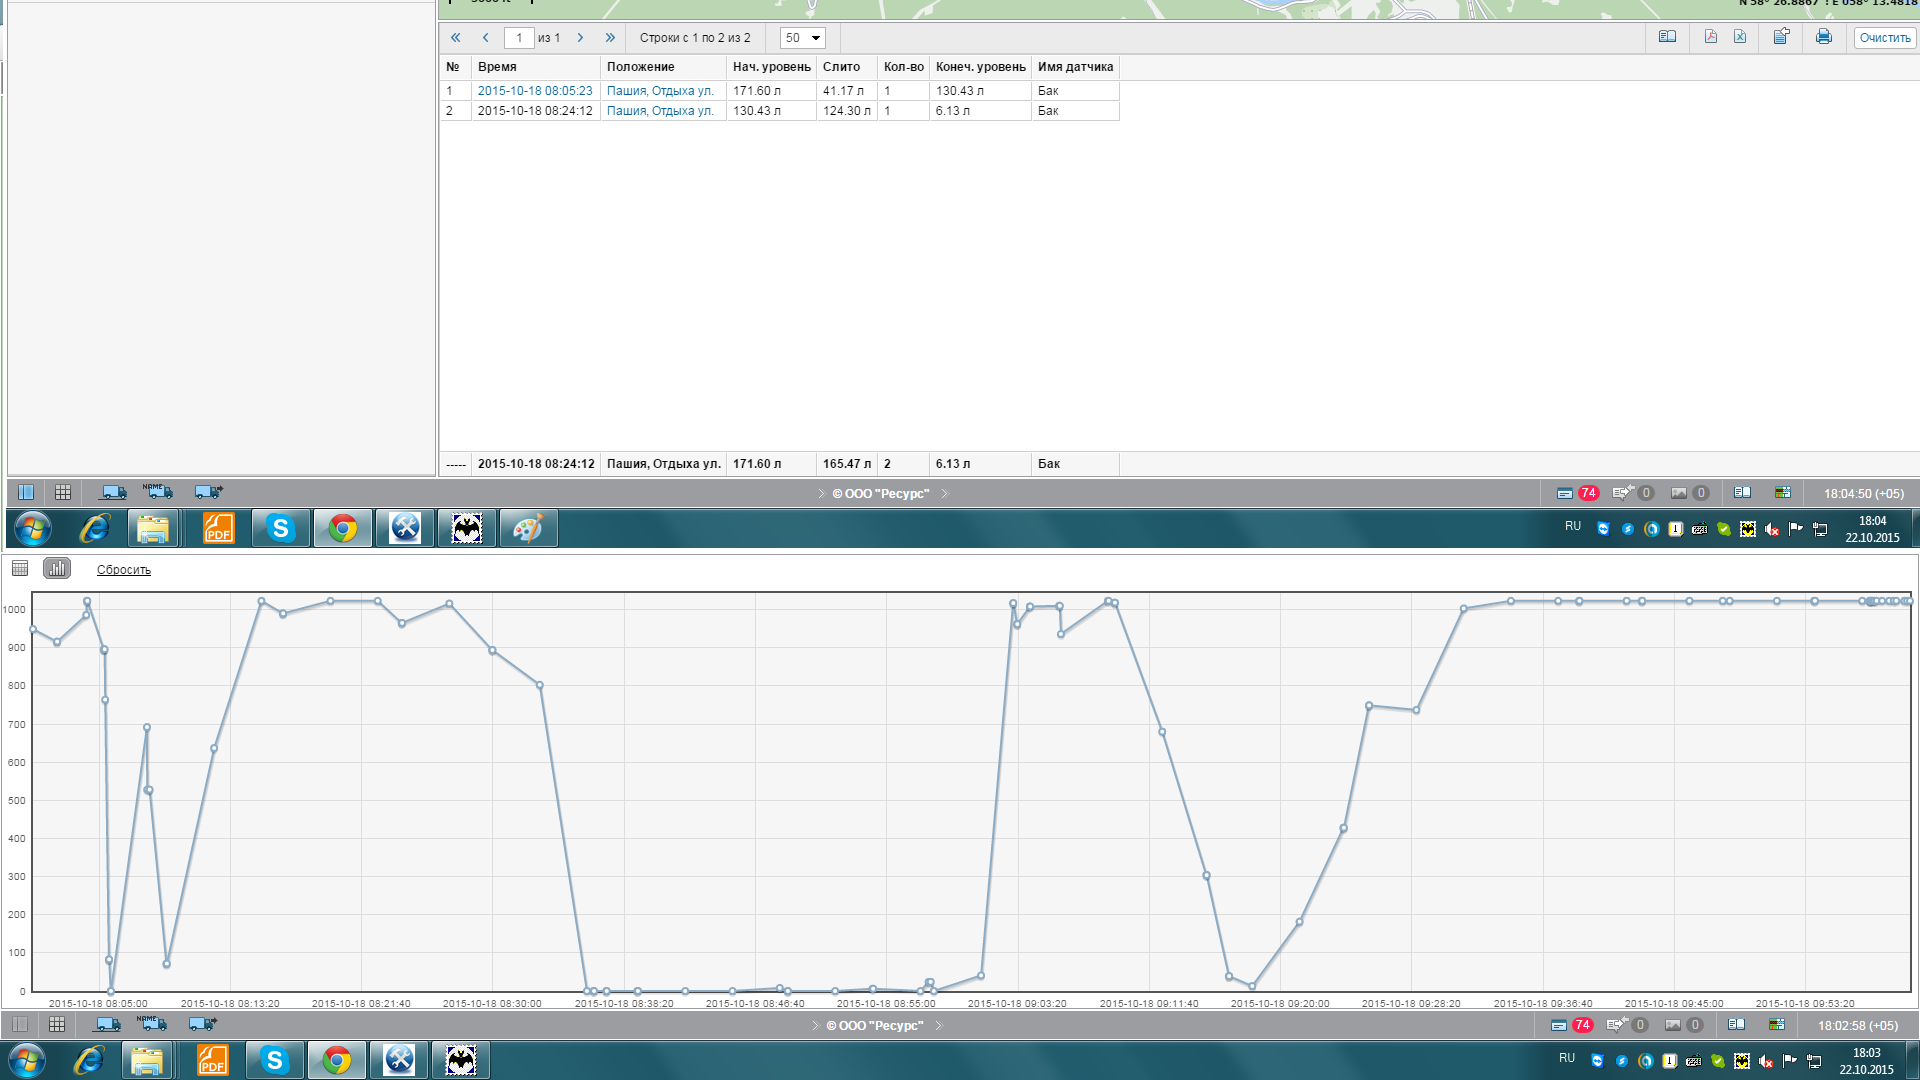Open notifications with 74 badge
The height and width of the screenshot is (1080, 1920).
tap(1577, 493)
